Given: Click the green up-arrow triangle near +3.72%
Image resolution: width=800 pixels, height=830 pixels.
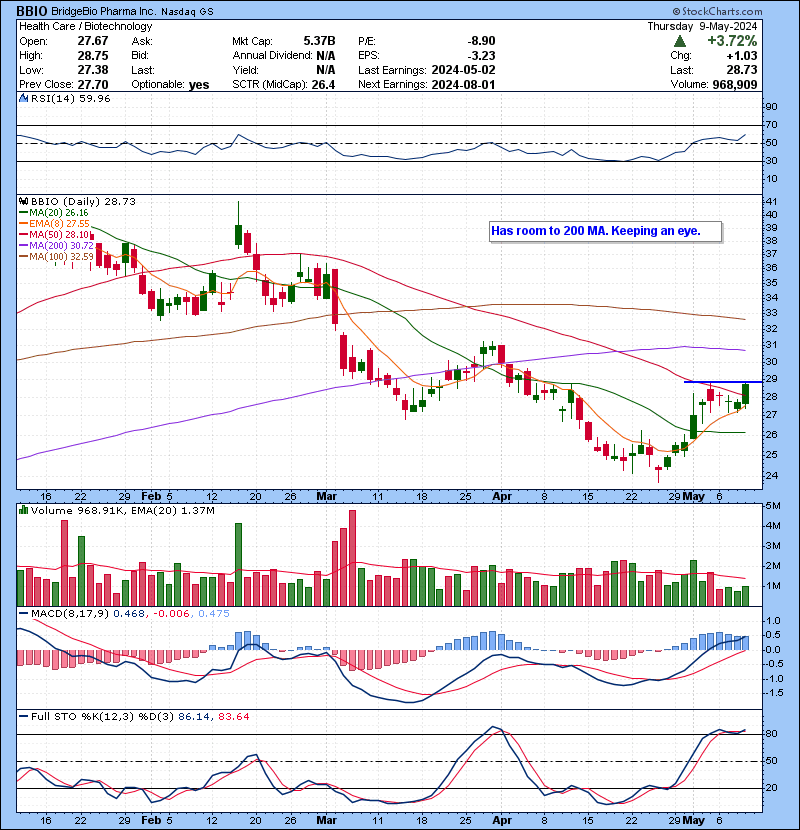Looking at the screenshot, I should [680, 41].
